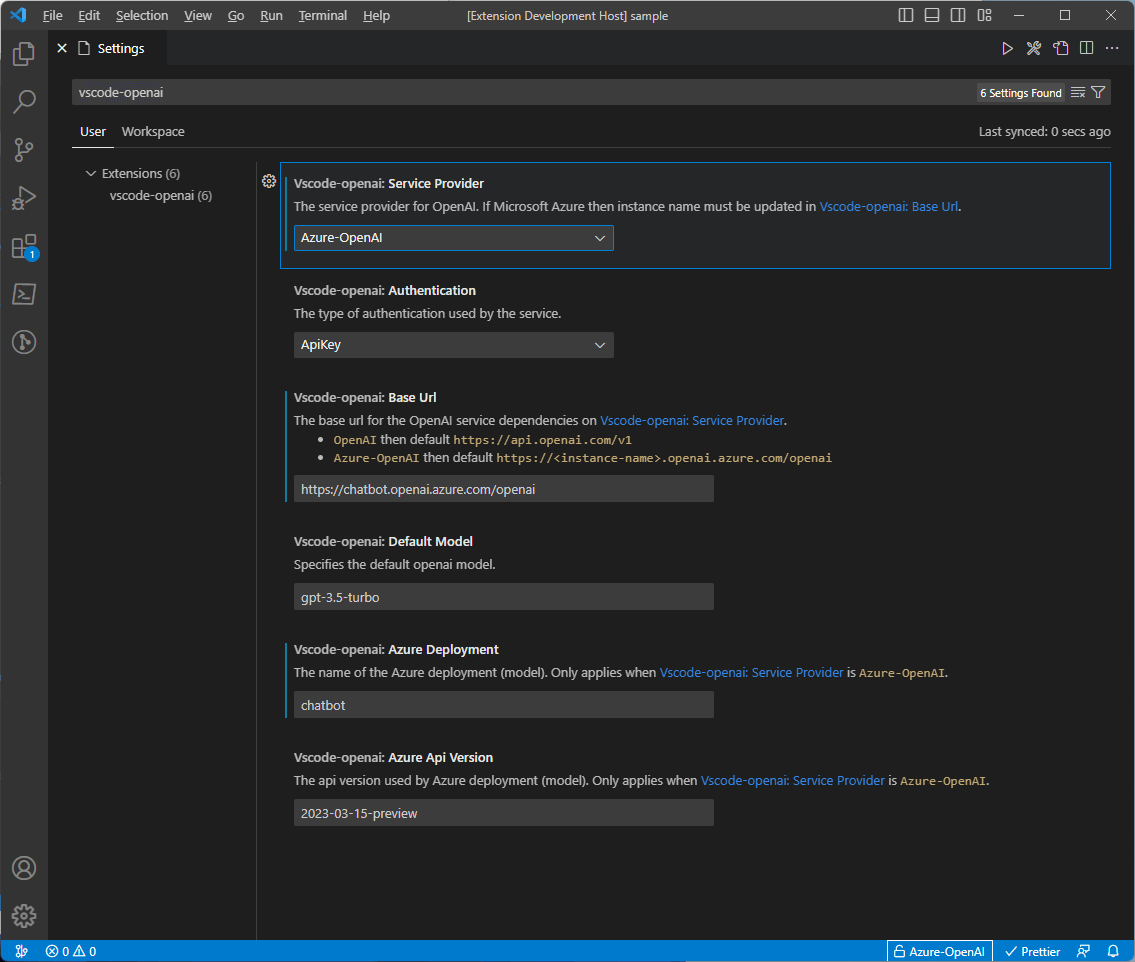Open the Terminal menu
Viewport: 1135px width, 962px height.
323,15
